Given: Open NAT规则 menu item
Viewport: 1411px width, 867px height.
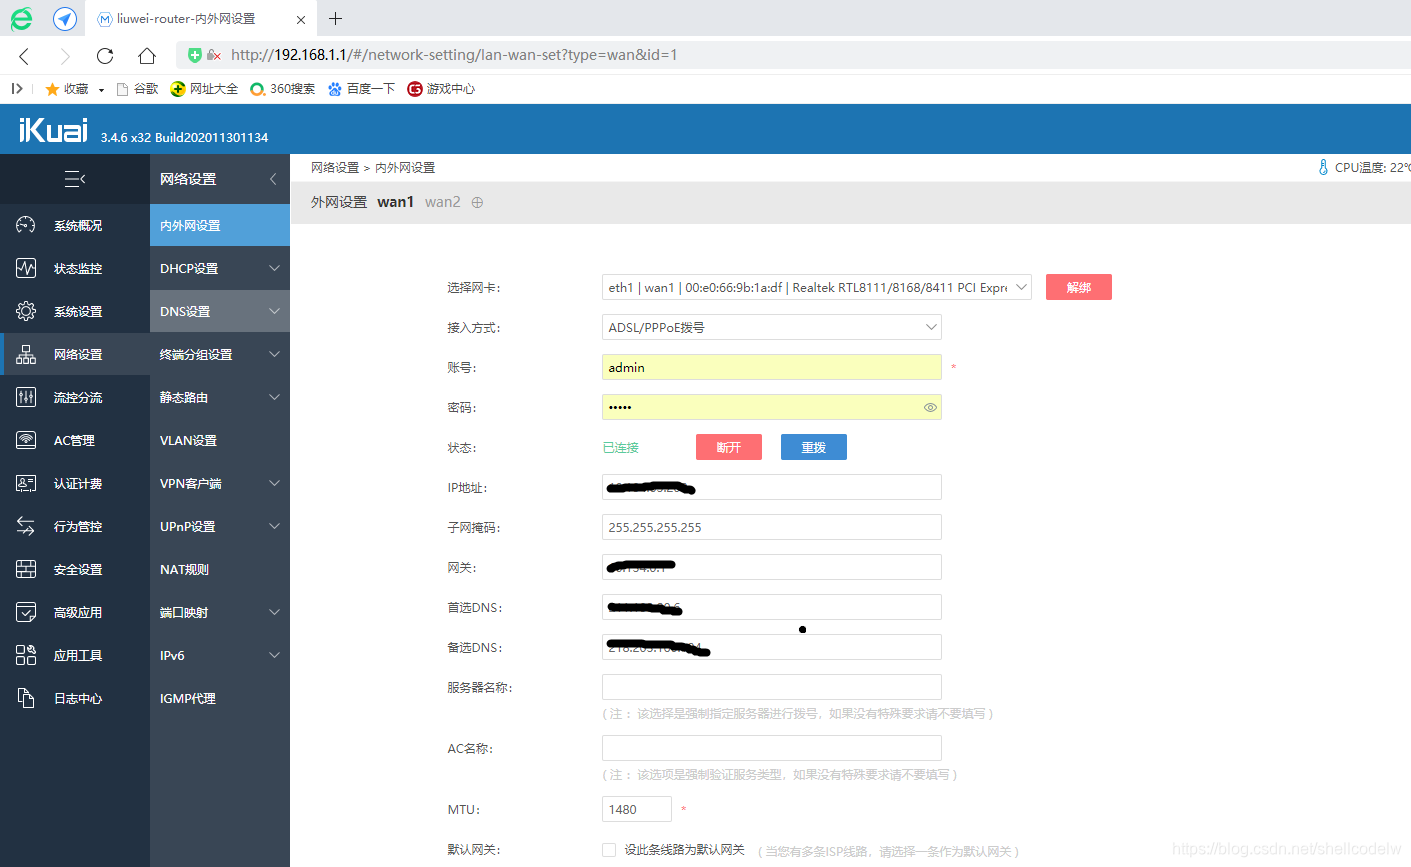Looking at the screenshot, I should pyautogui.click(x=220, y=569).
